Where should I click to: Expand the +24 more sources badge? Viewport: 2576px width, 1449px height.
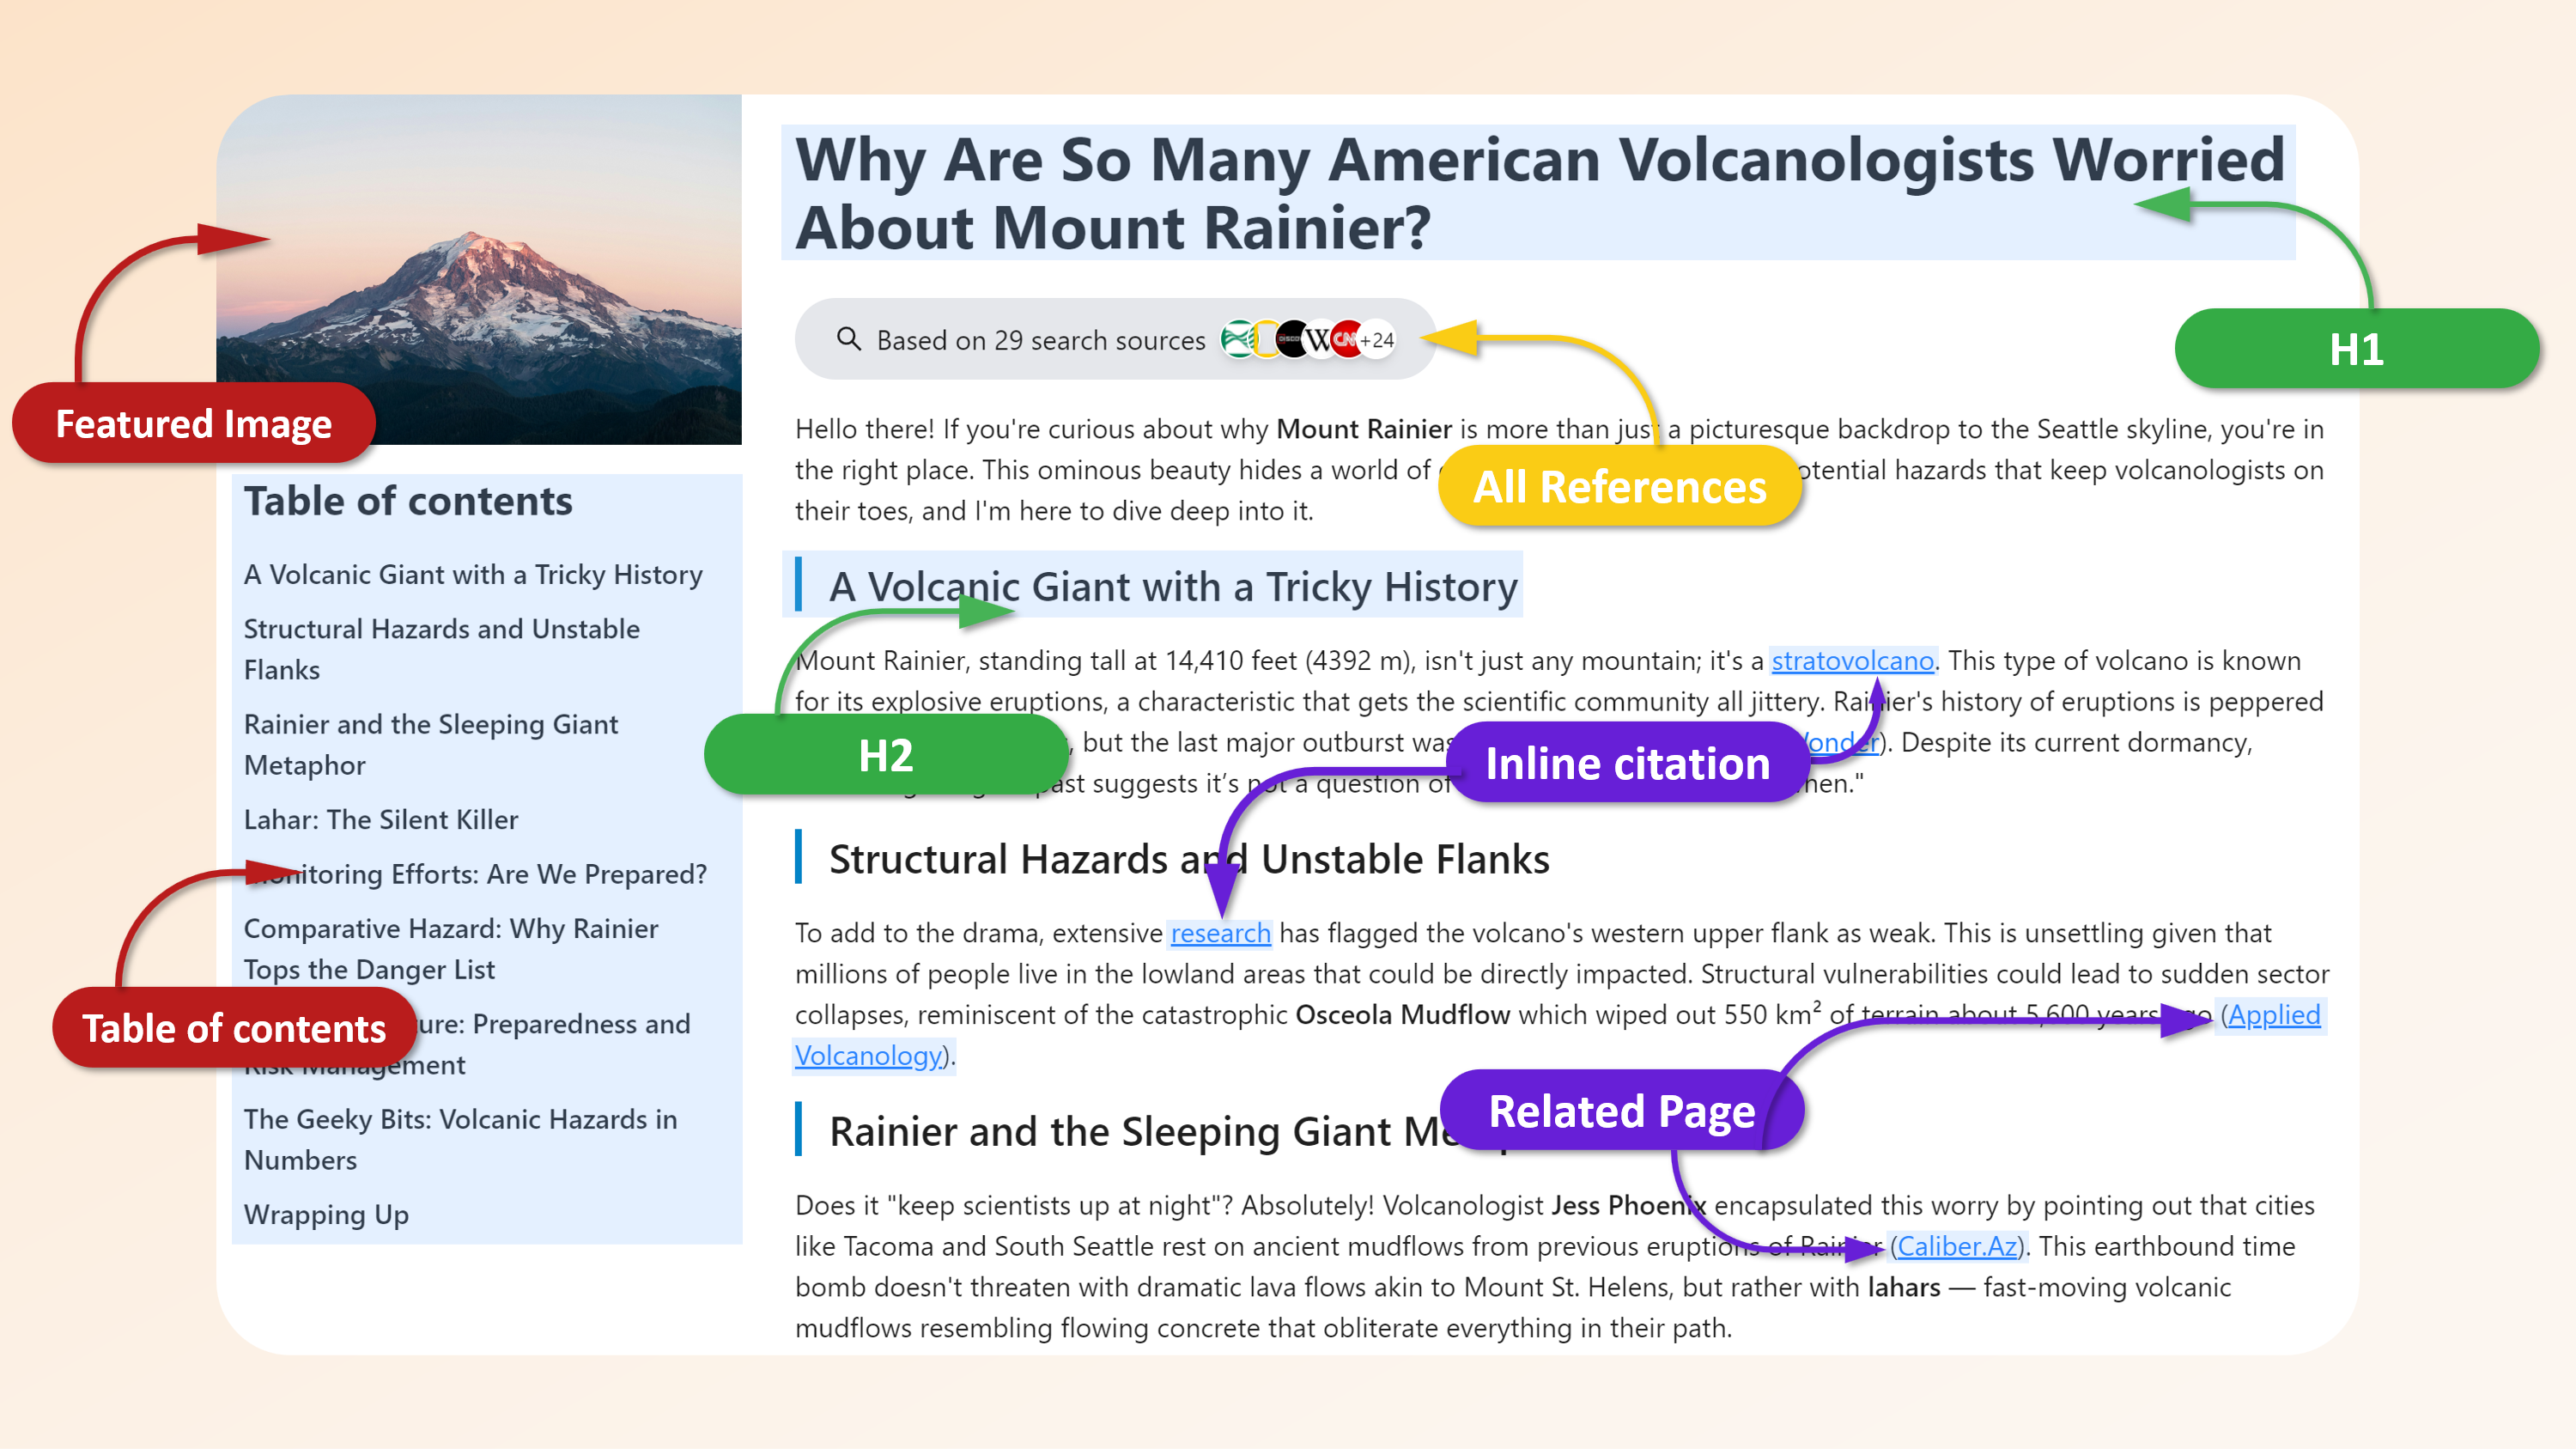click(x=1378, y=340)
